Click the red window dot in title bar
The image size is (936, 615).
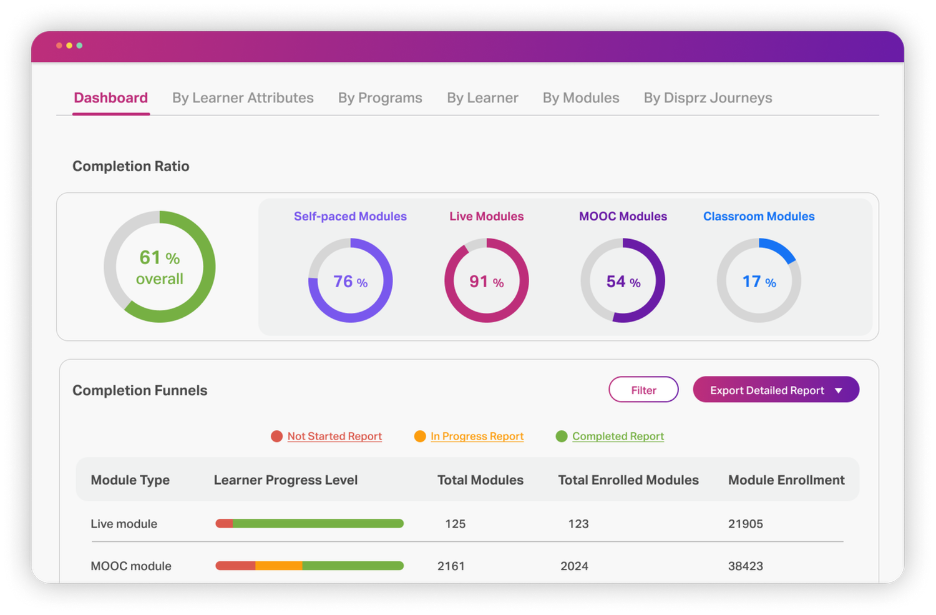(59, 46)
